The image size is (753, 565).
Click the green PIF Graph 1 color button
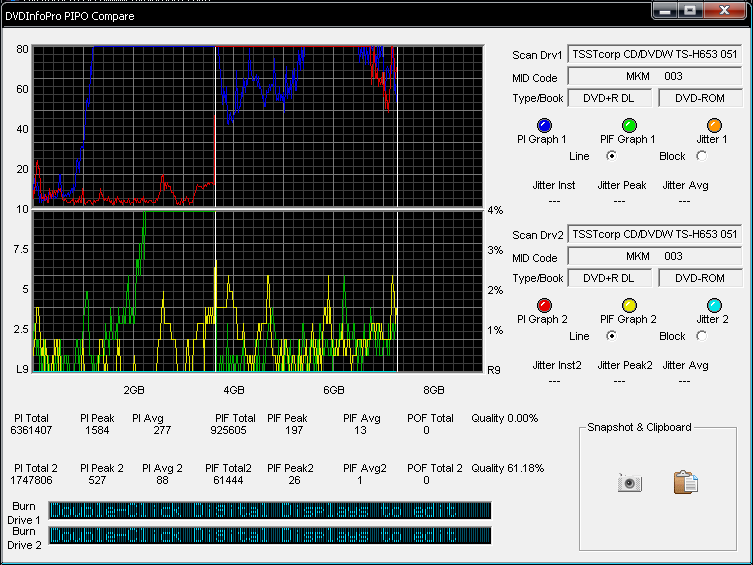(x=629, y=125)
